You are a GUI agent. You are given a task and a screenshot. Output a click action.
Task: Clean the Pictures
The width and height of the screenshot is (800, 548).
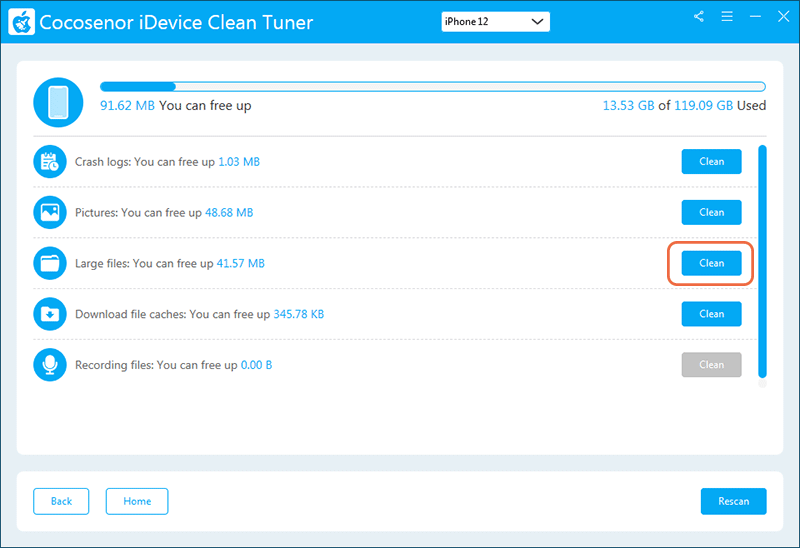pyautogui.click(x=711, y=212)
